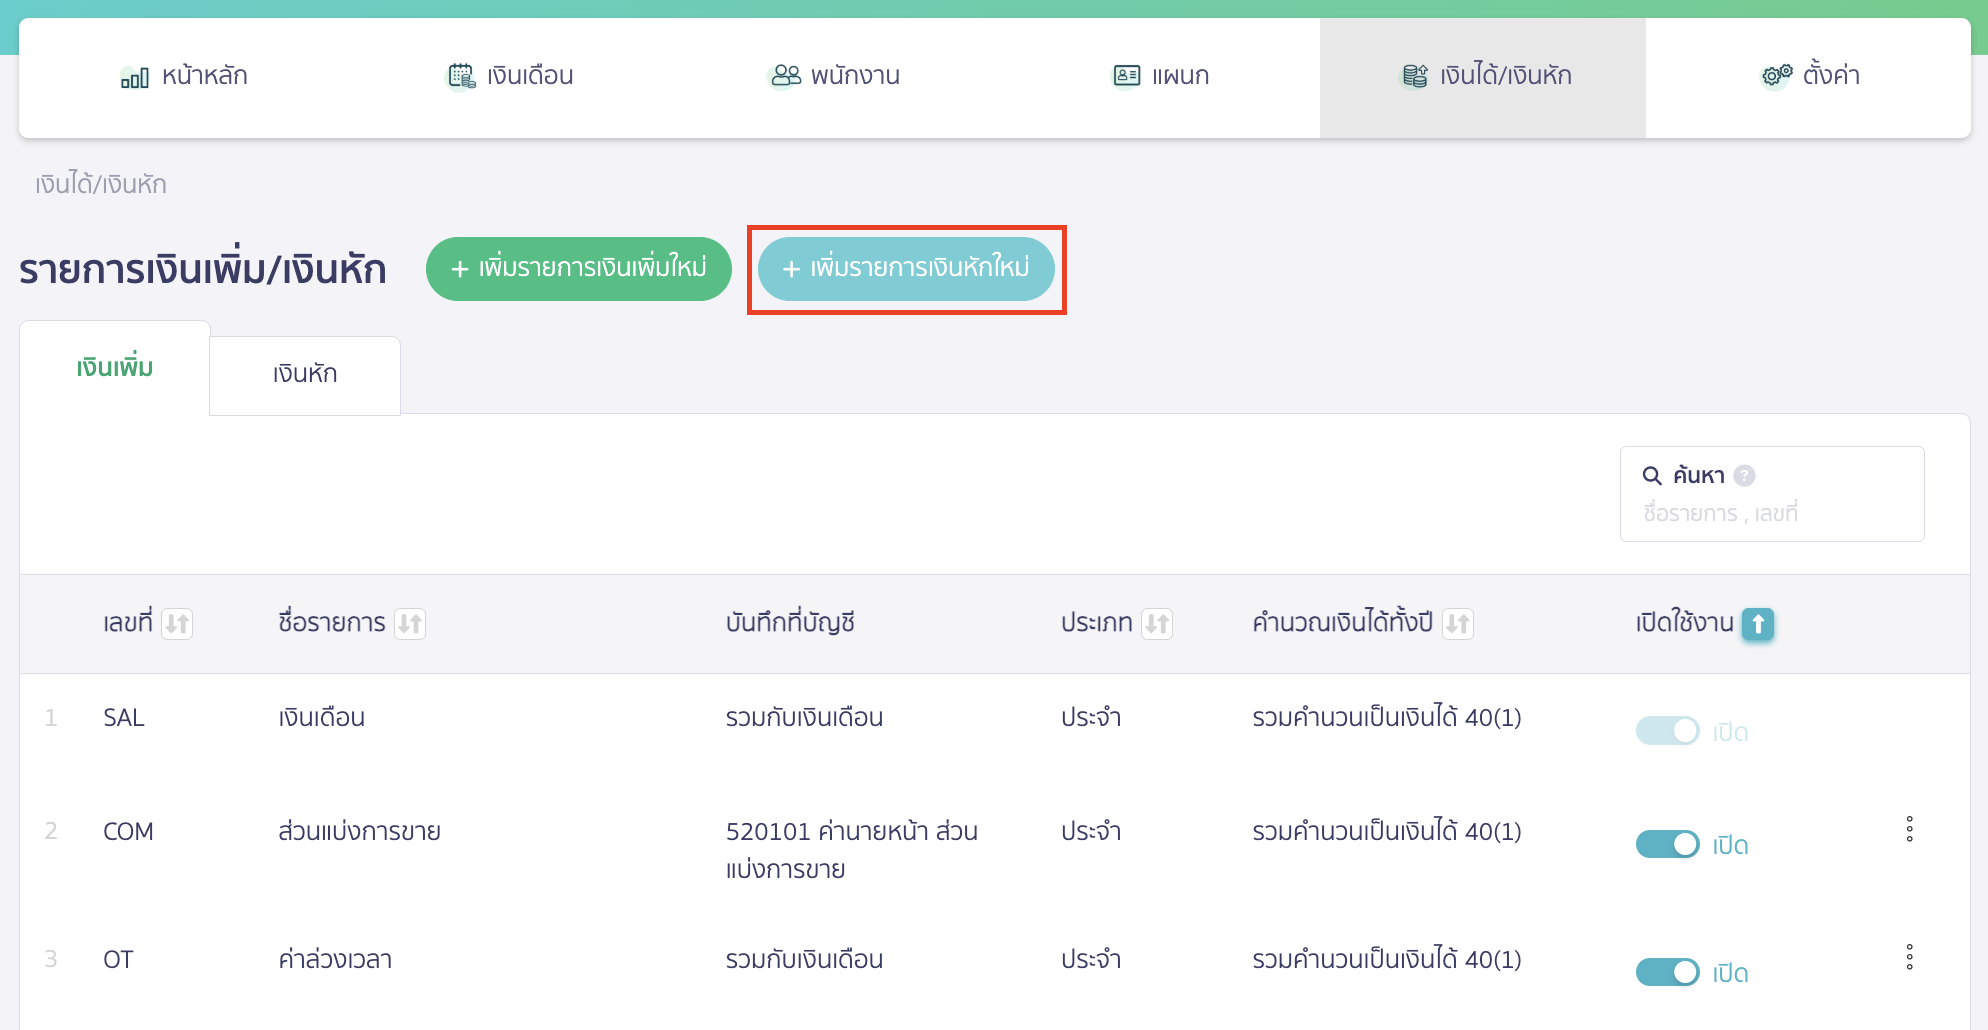Open หน้าหลัก via the bar chart icon
1988x1030 pixels.
pyautogui.click(x=133, y=75)
